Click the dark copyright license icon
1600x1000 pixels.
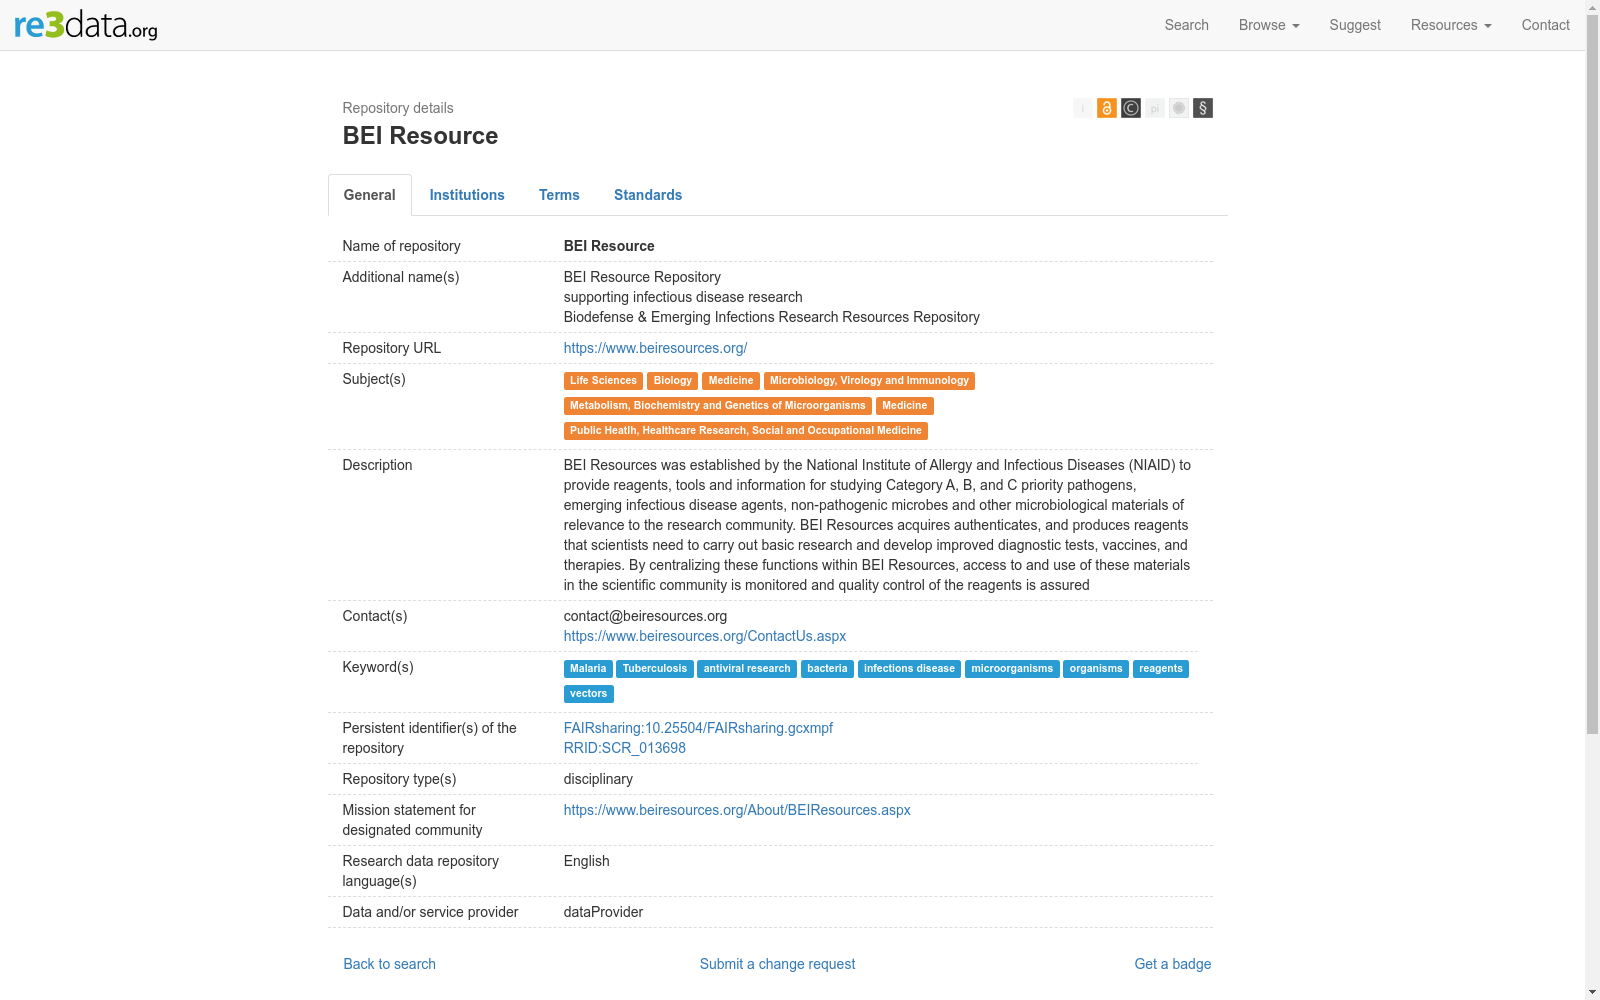[1131, 108]
